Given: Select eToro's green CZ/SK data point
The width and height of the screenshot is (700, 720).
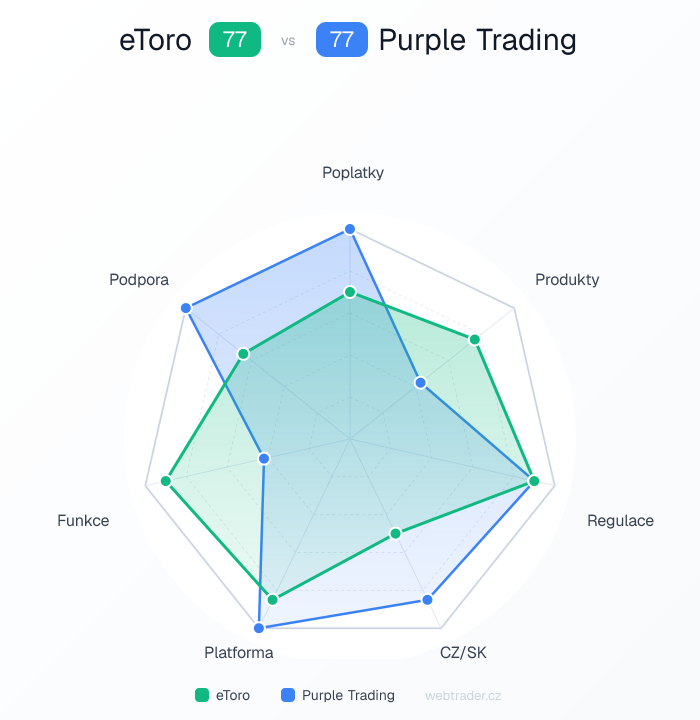Looking at the screenshot, I should click(395, 533).
